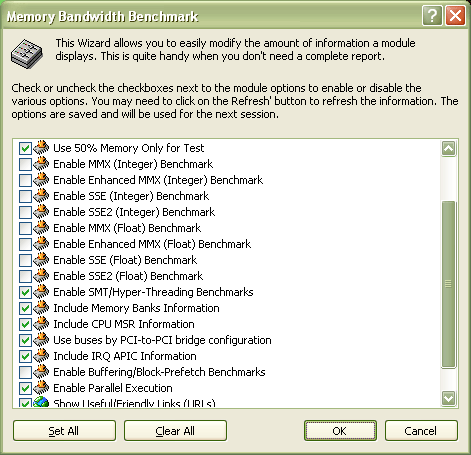Enable the MMX (Integer) Benchmark checkbox
This screenshot has width=471, height=455.
click(25, 164)
